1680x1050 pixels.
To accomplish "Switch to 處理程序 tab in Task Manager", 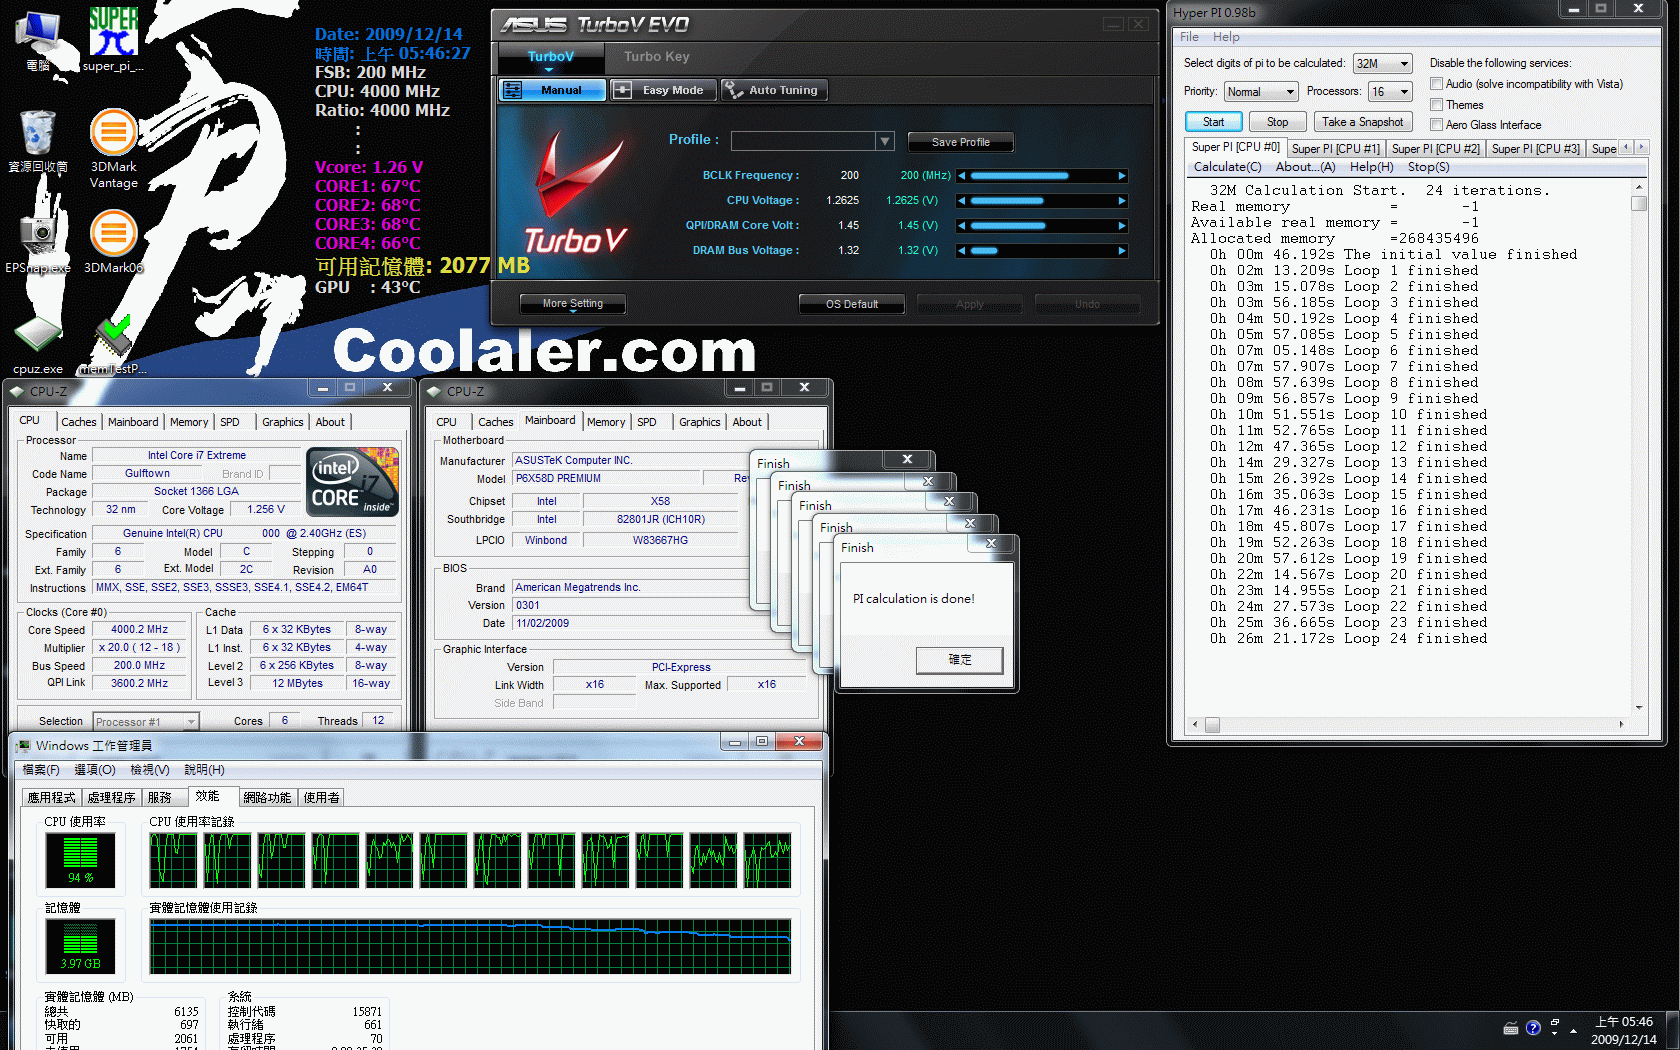I will 111,797.
